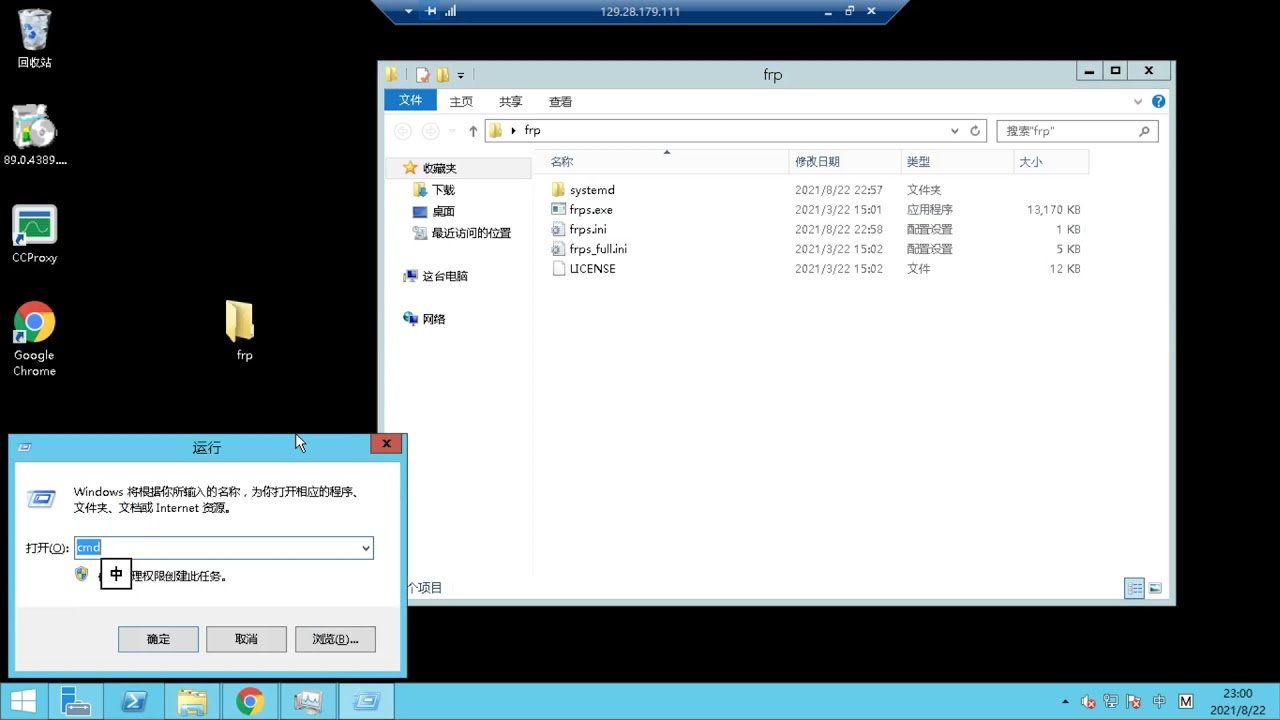Sort files by the 大小 column header
The width and height of the screenshot is (1280, 720).
(1050, 162)
